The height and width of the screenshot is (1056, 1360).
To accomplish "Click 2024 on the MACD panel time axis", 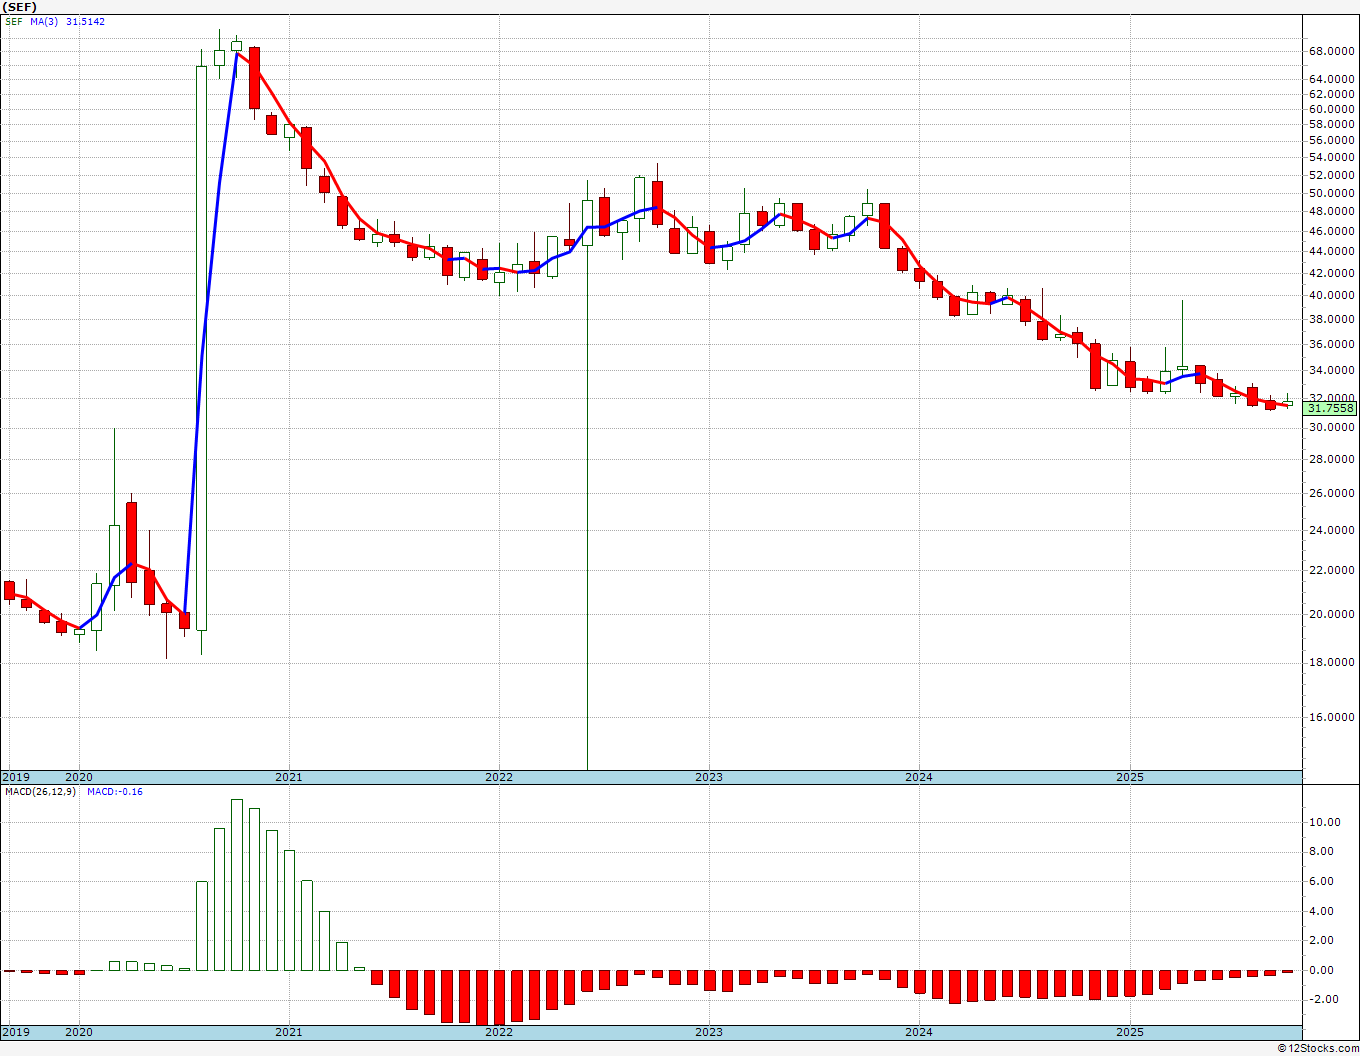I will coord(919,1032).
